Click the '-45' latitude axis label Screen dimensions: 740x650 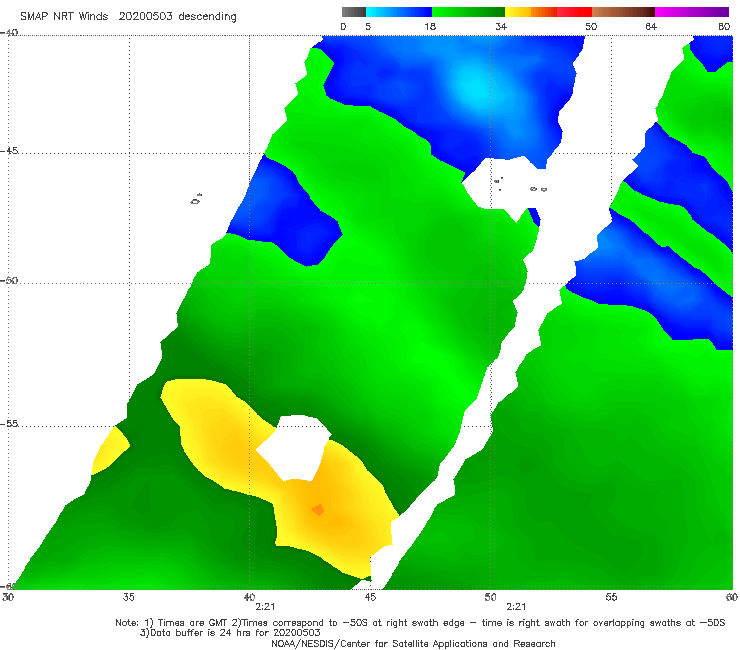pyautogui.click(x=9, y=151)
